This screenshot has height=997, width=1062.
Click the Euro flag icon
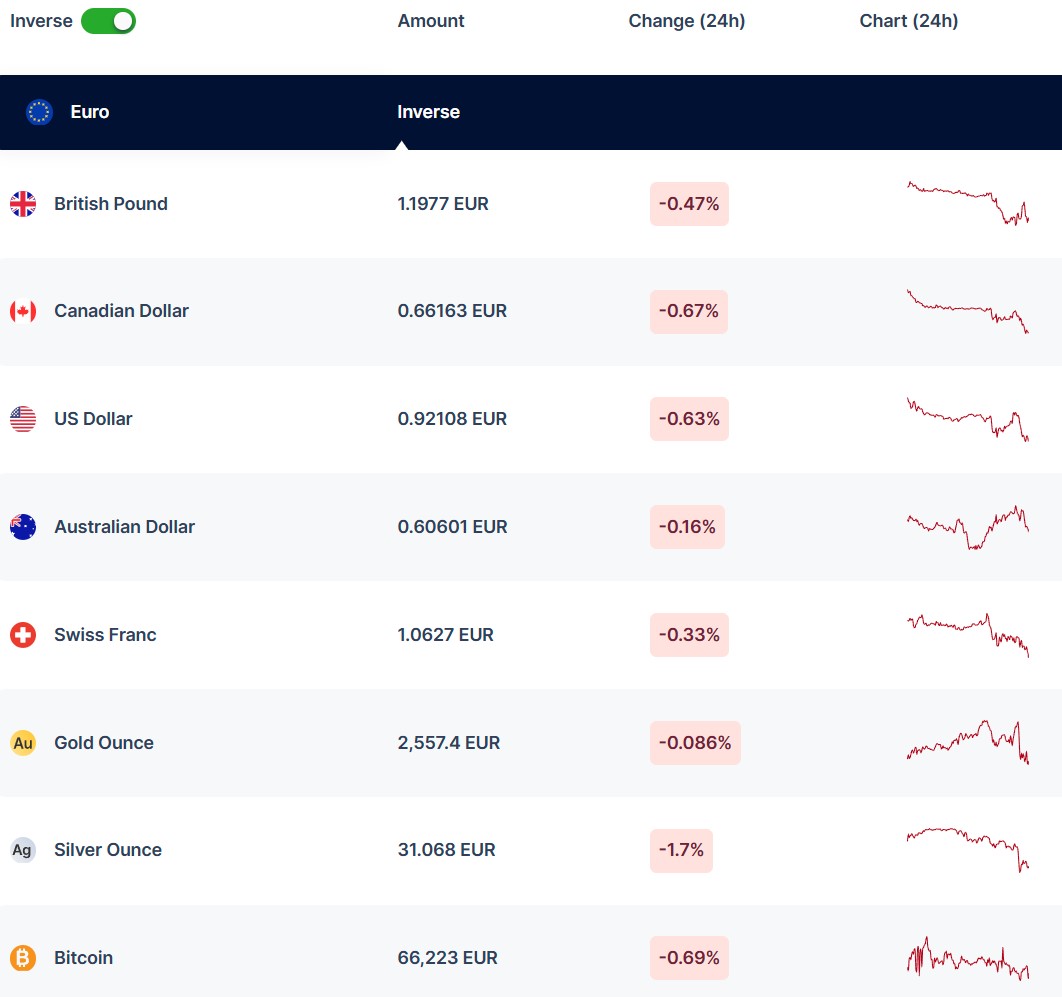[39, 112]
